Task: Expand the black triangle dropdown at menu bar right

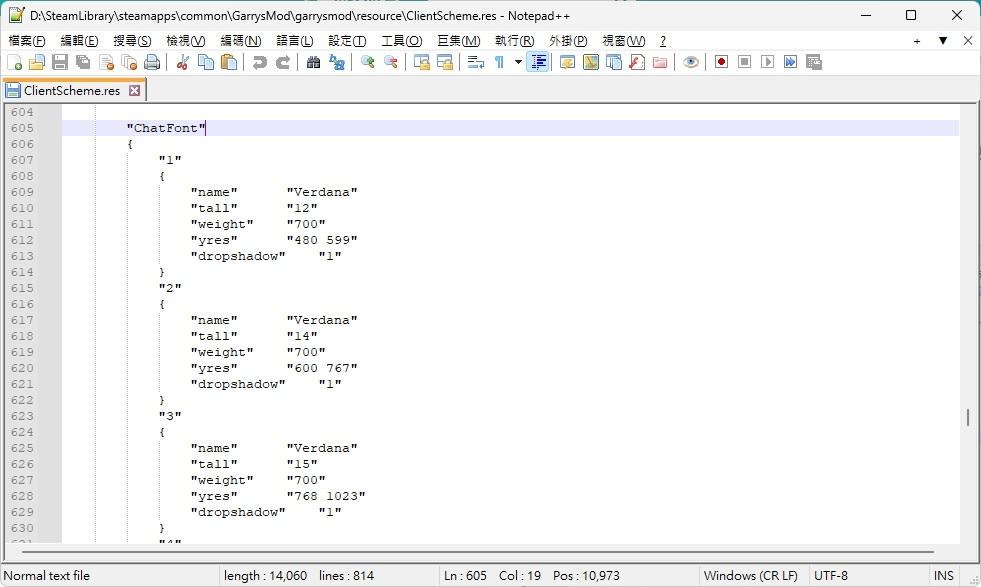Action: [x=942, y=41]
